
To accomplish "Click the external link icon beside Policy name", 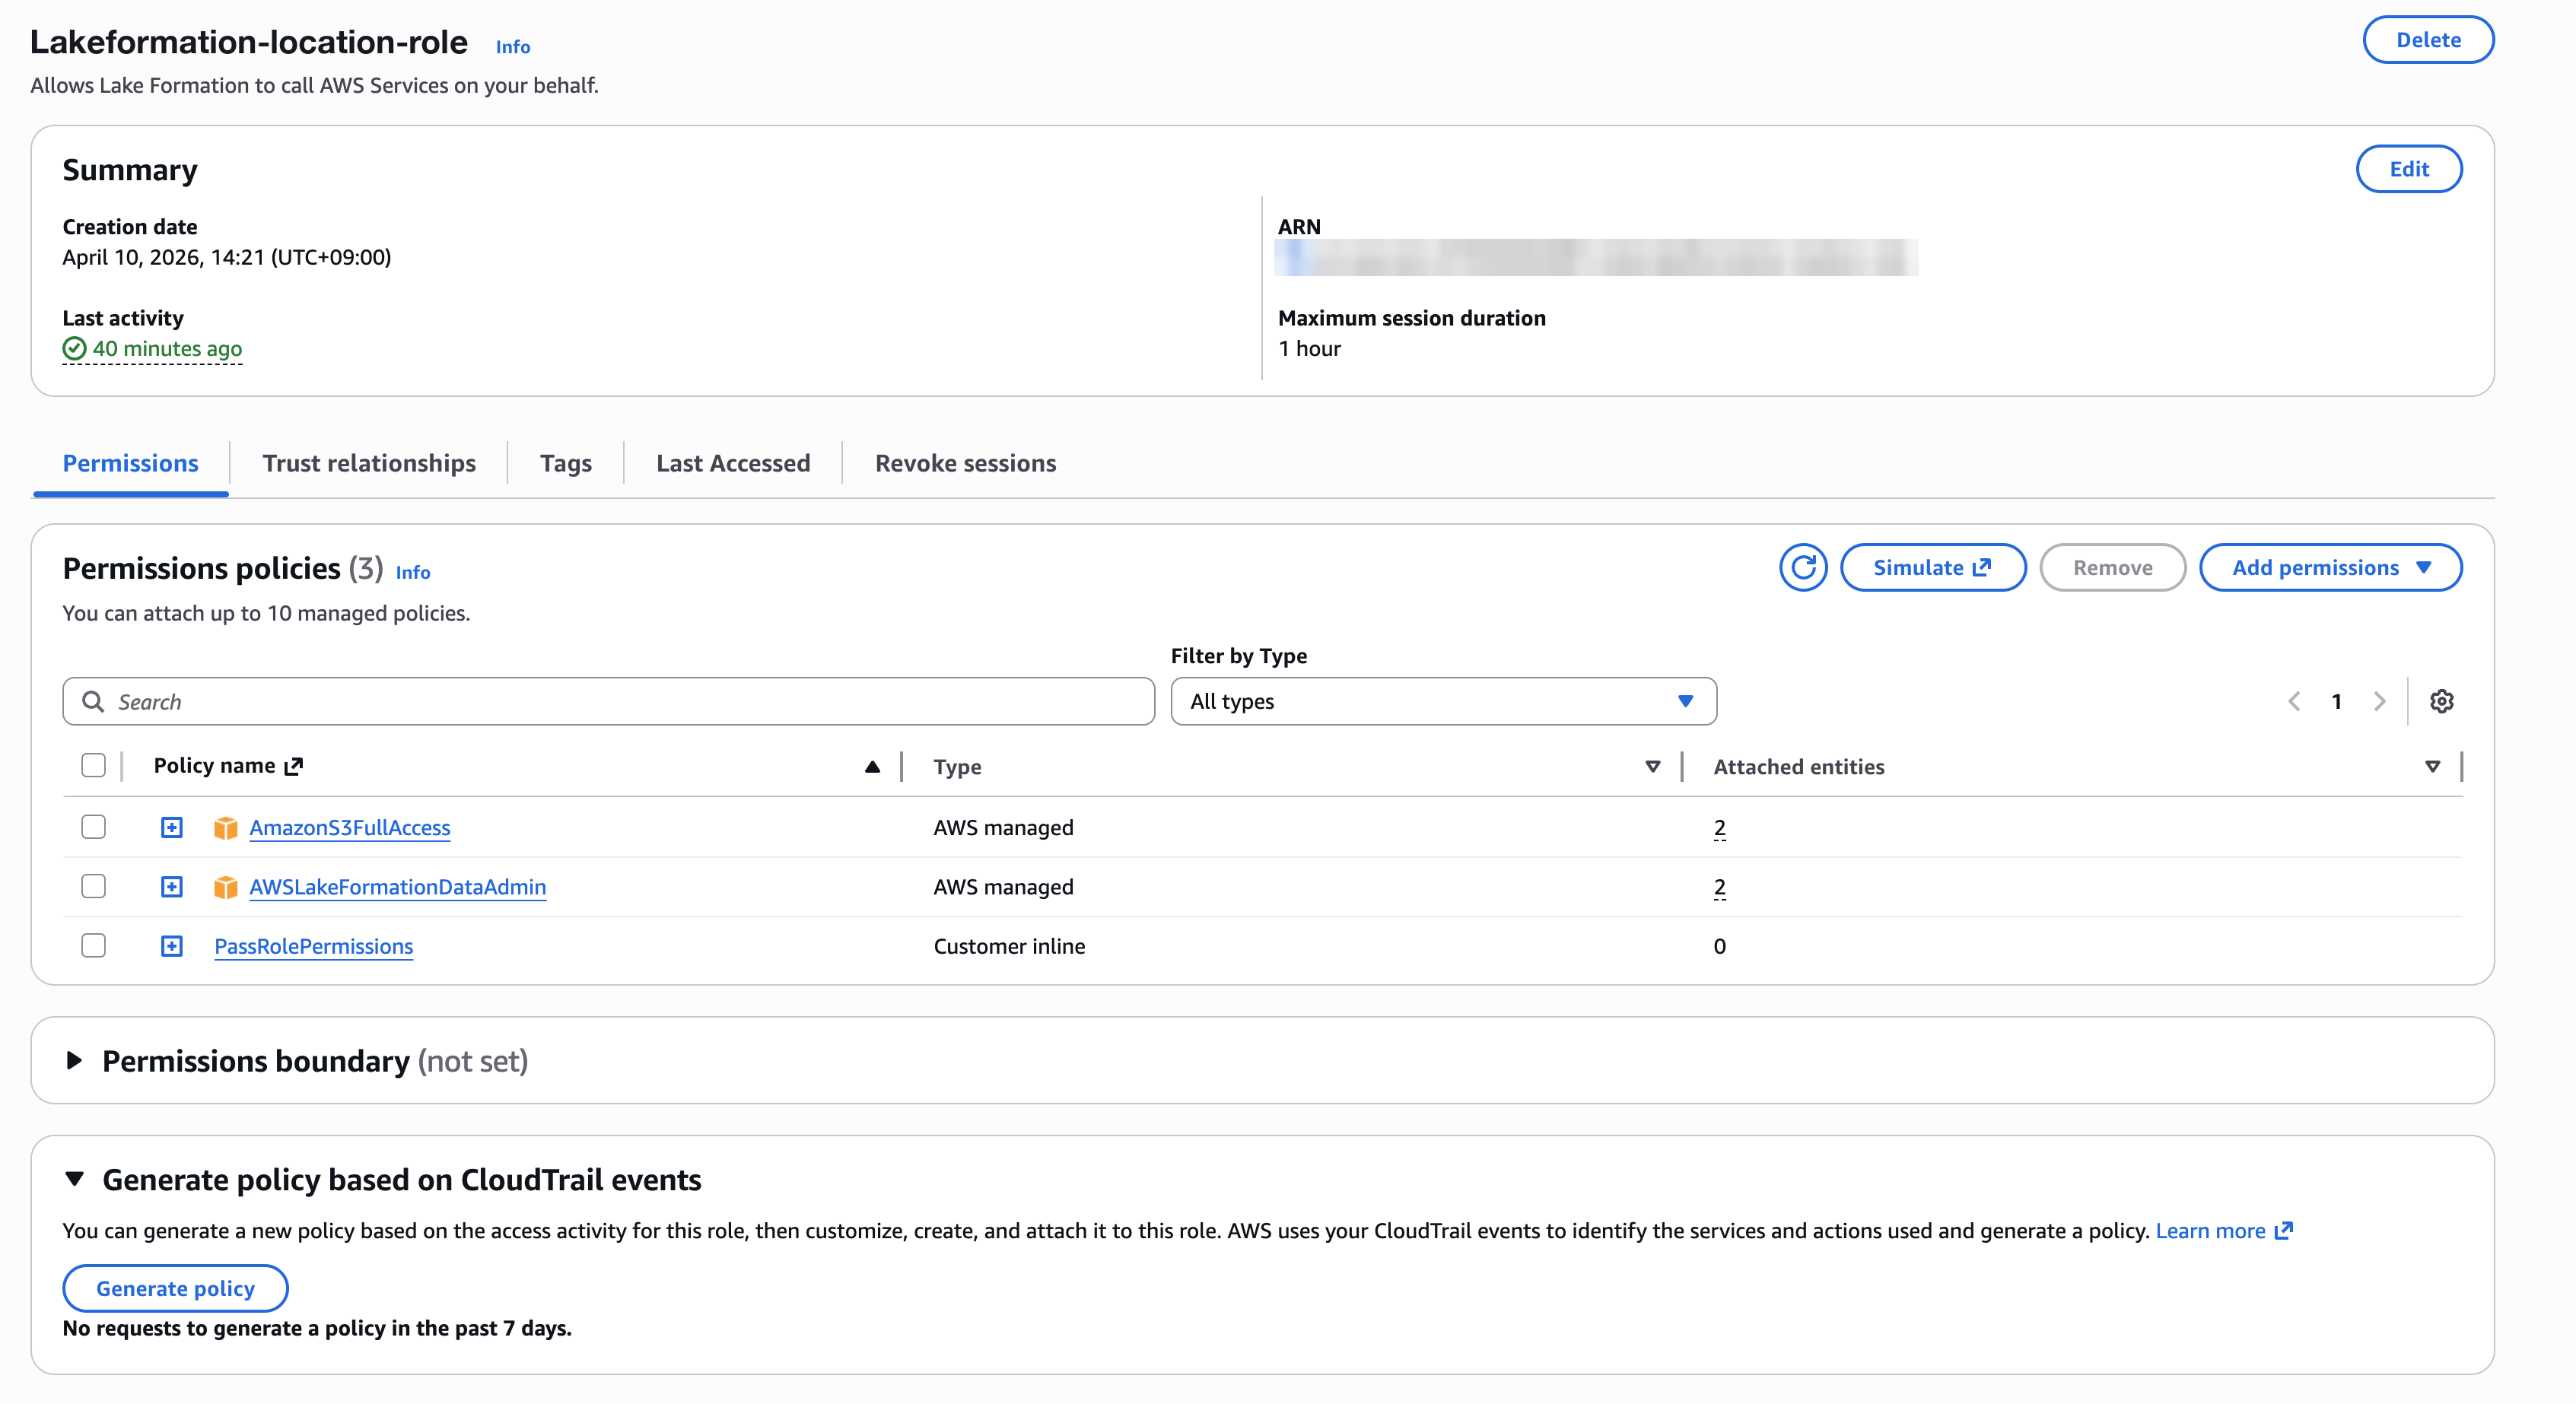I will click(x=294, y=766).
